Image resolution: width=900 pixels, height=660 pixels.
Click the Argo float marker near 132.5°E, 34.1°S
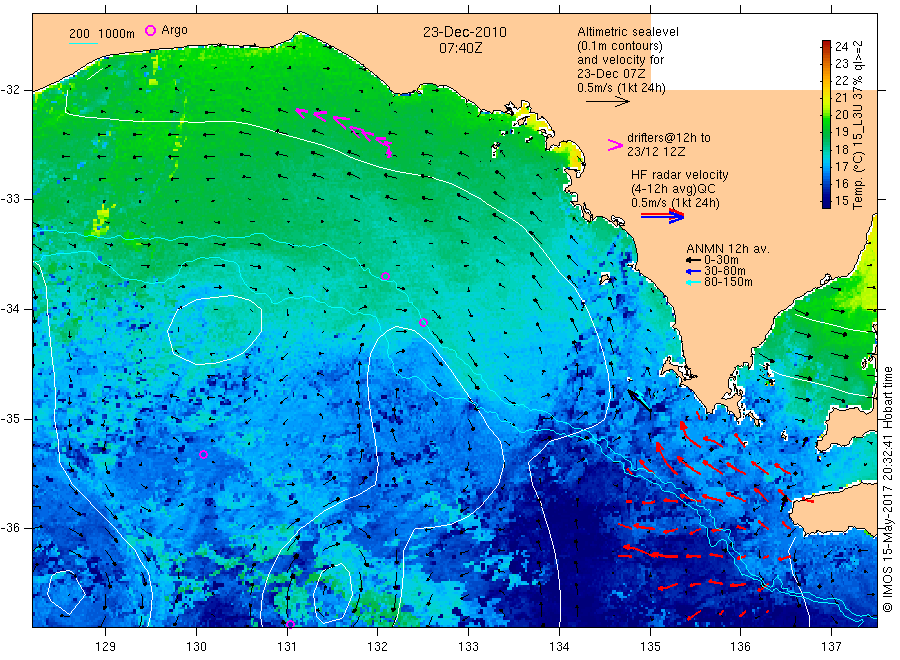click(x=423, y=322)
